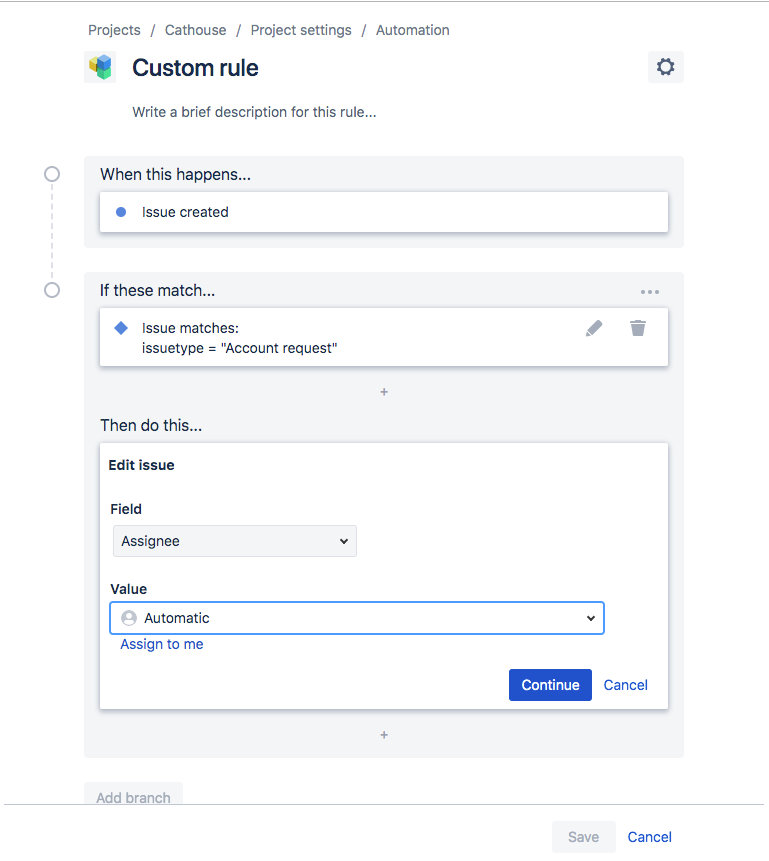Add a new action with plus icon
This screenshot has width=769, height=861.
384,735
